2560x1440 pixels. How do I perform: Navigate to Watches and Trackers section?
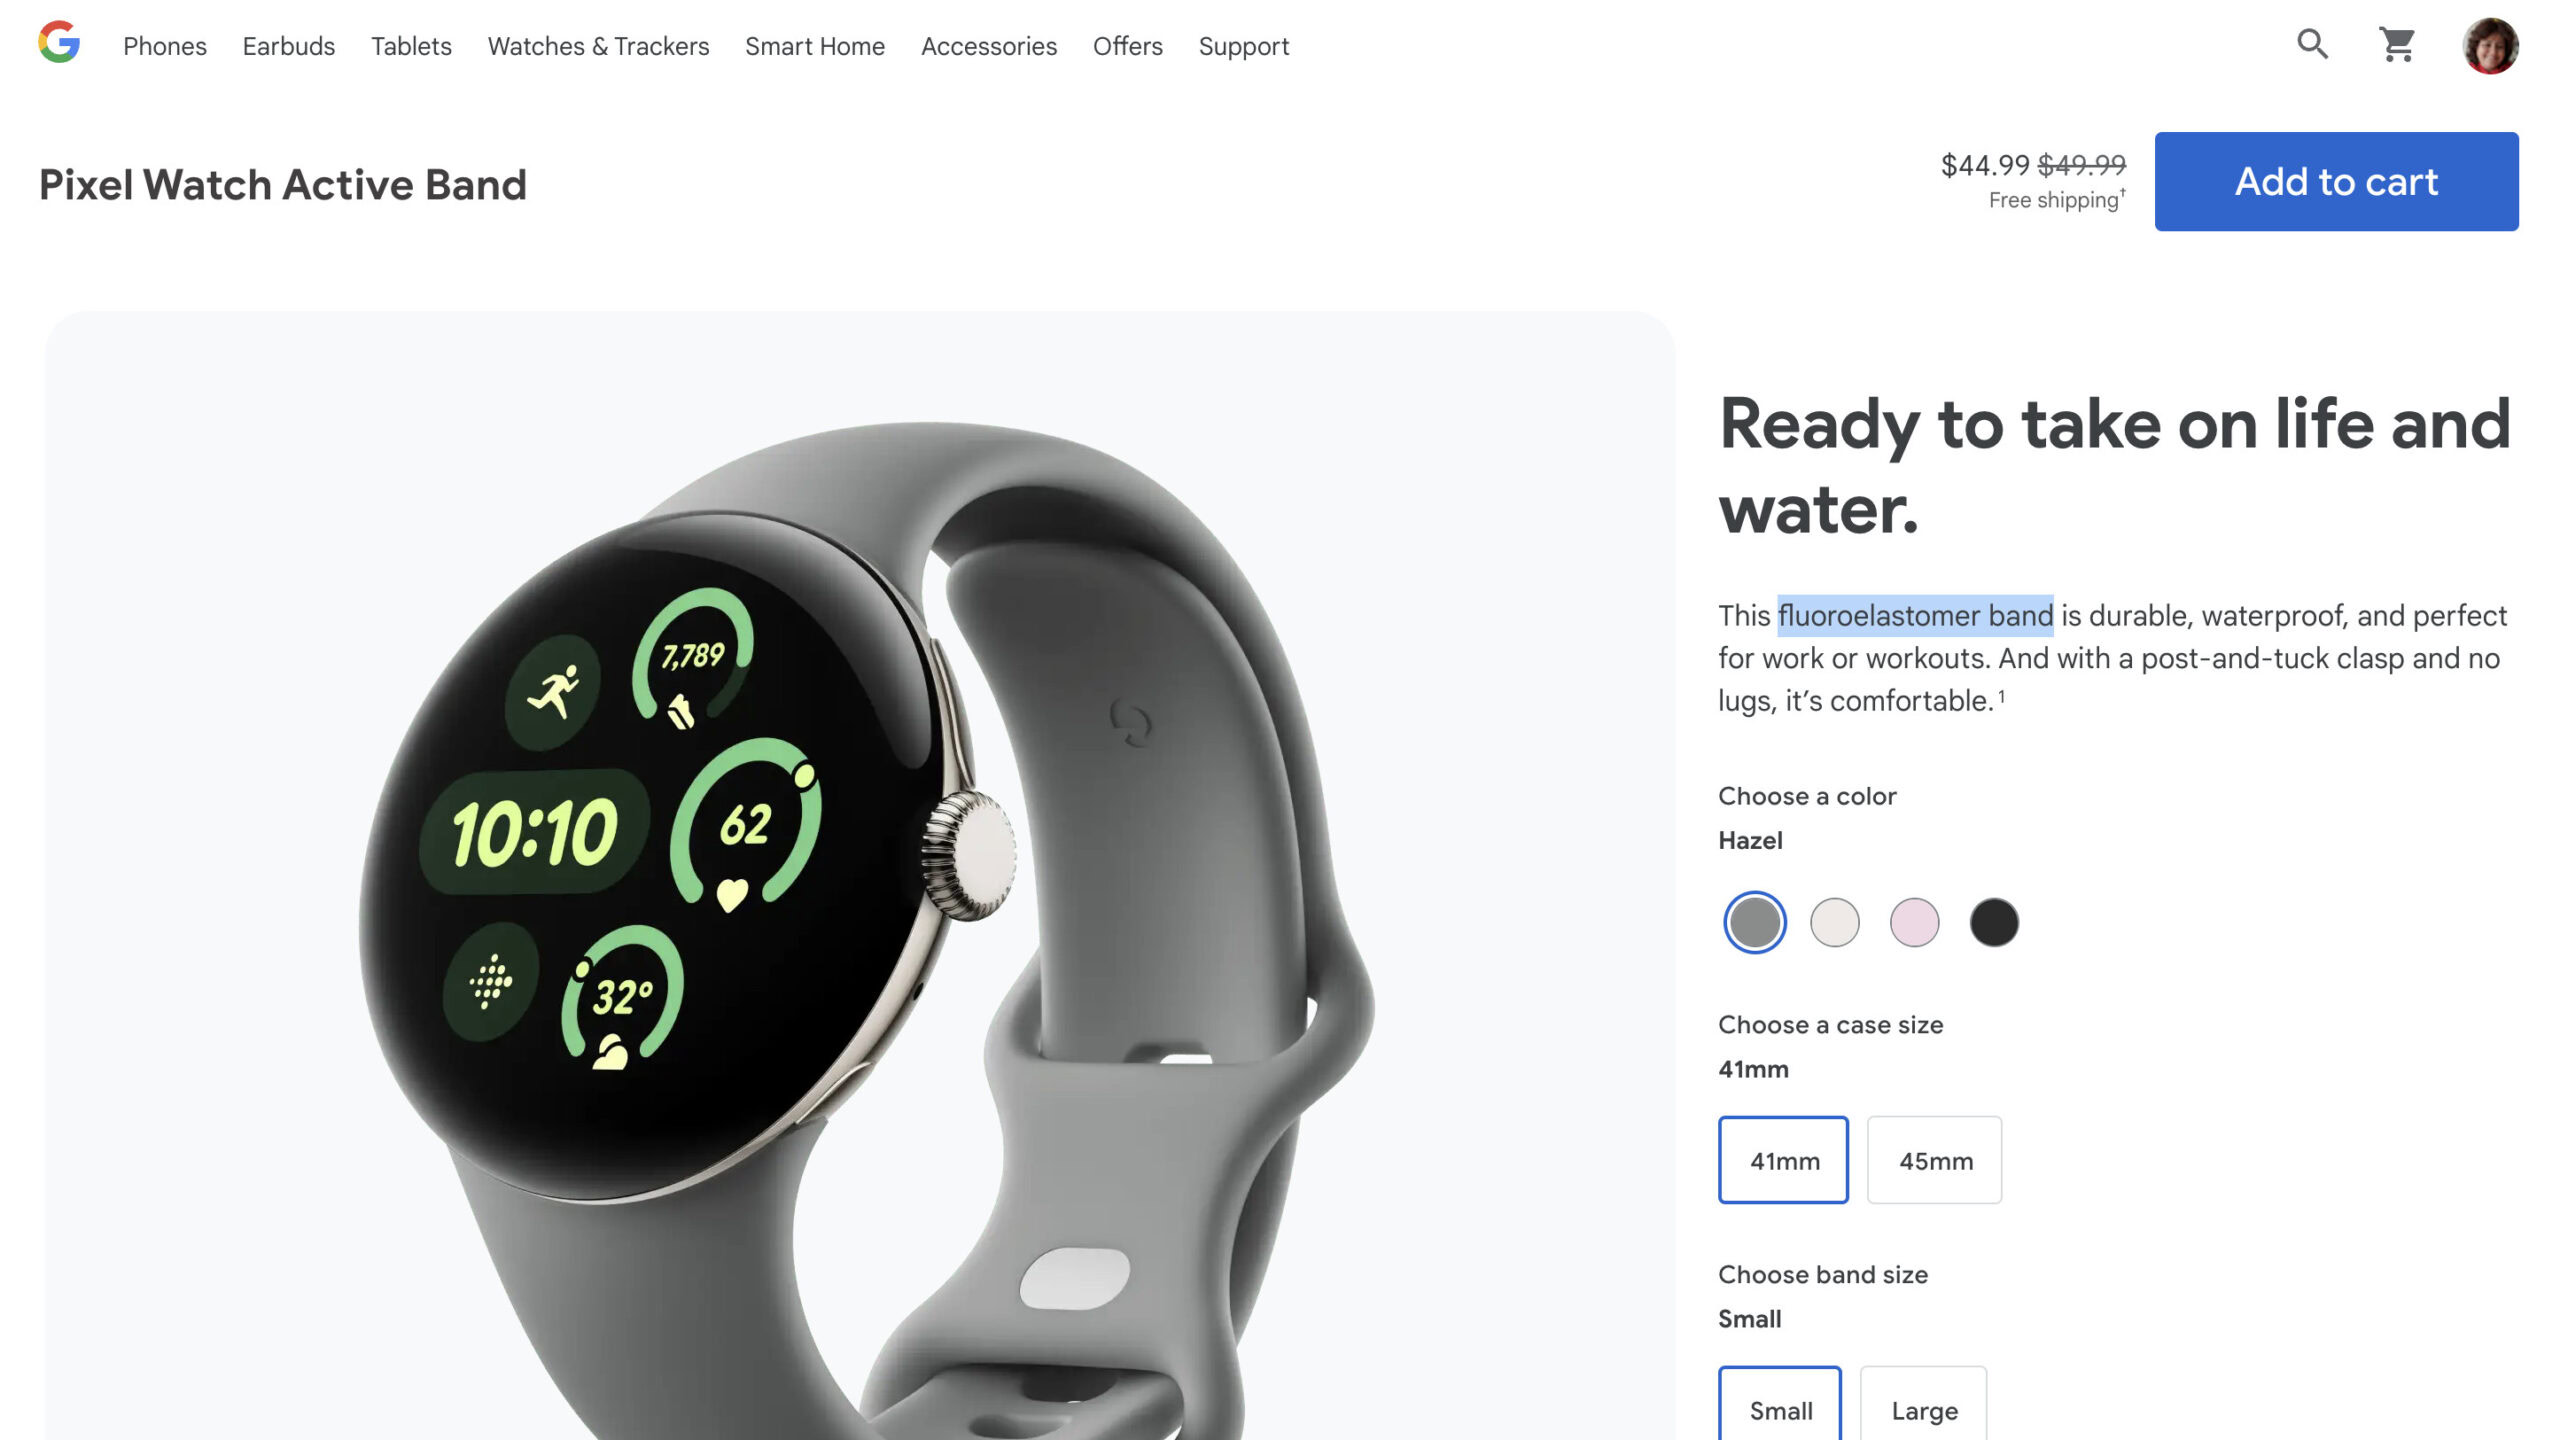click(x=598, y=46)
